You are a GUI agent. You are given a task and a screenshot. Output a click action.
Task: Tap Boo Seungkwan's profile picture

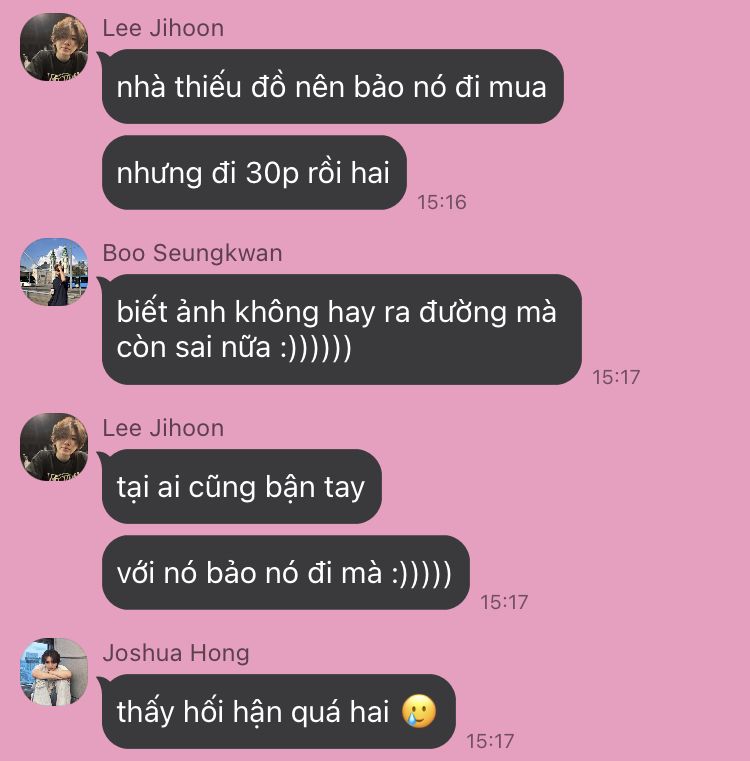coord(54,272)
